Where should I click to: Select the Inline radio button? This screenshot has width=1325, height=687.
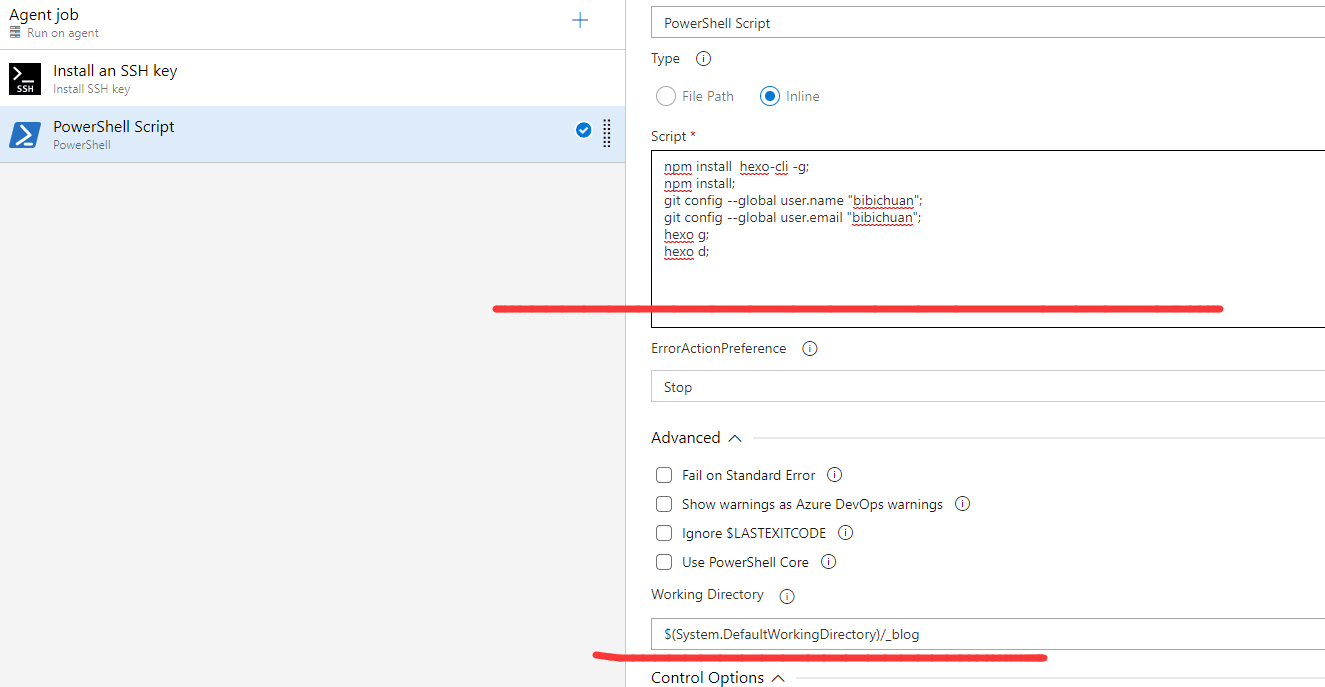(x=770, y=97)
